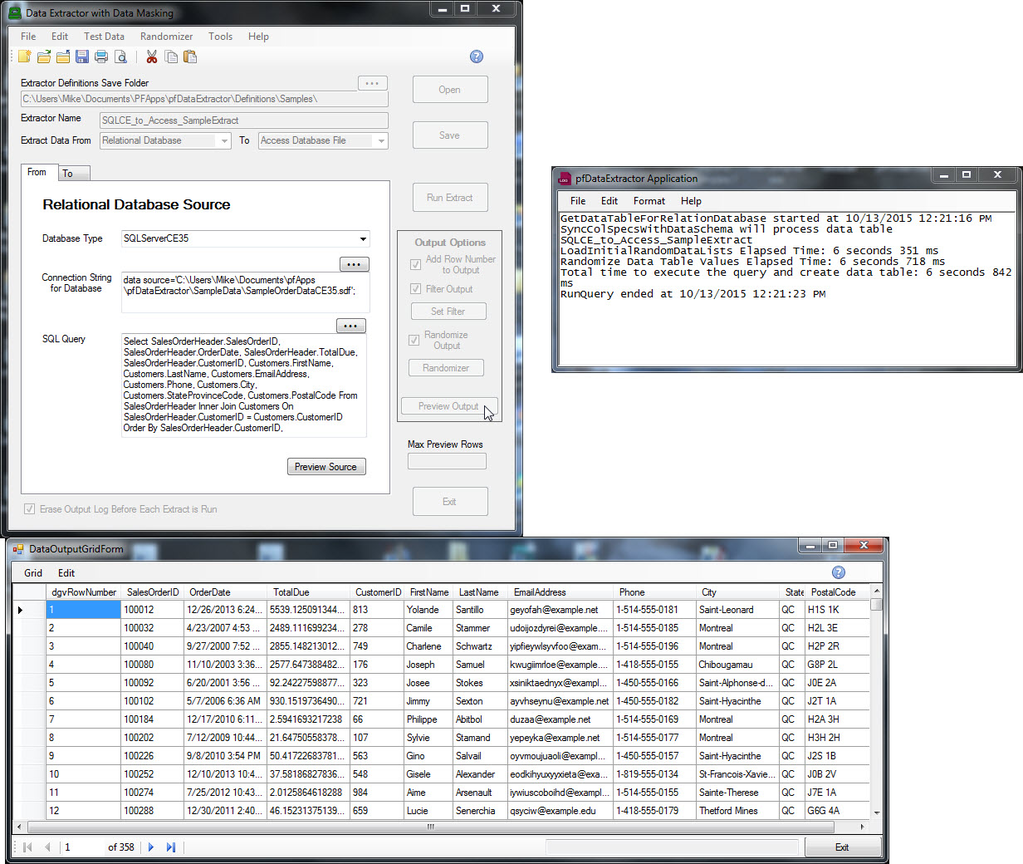This screenshot has height=864, width=1023.
Task: Toggle Erase Output Log Before Each Extract
Action: click(x=29, y=509)
